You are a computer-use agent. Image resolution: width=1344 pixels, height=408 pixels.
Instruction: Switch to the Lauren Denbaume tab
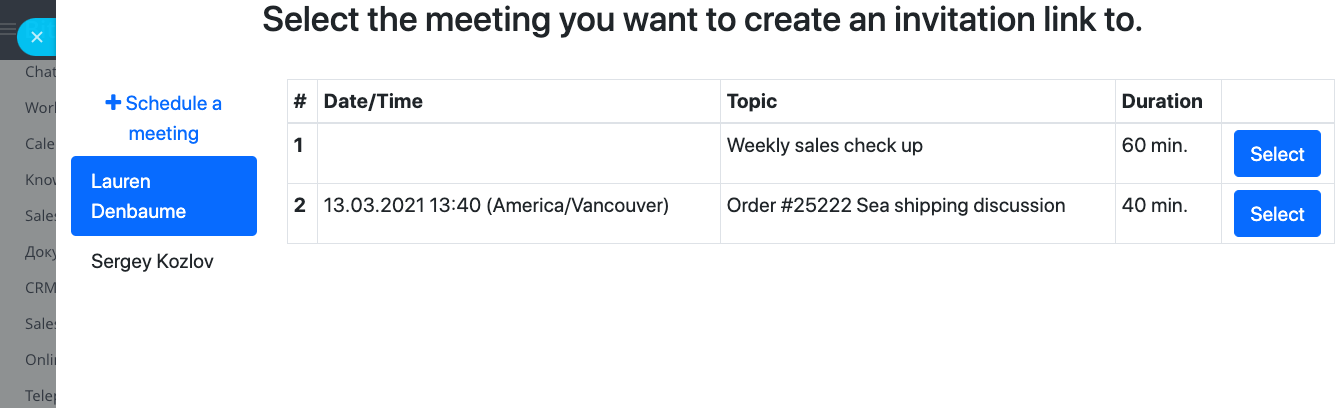pos(164,196)
